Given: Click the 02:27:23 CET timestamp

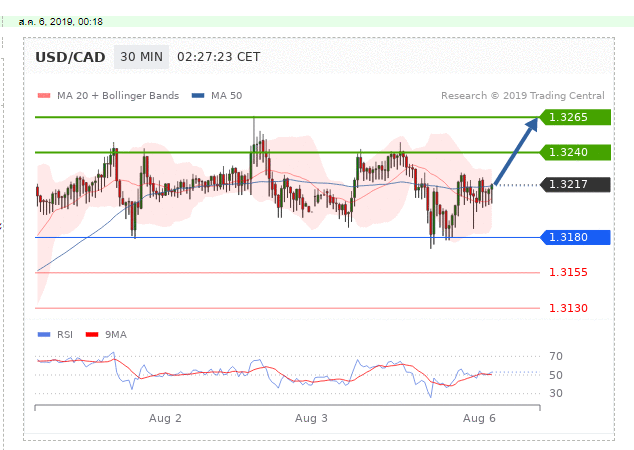Looking at the screenshot, I should (218, 57).
